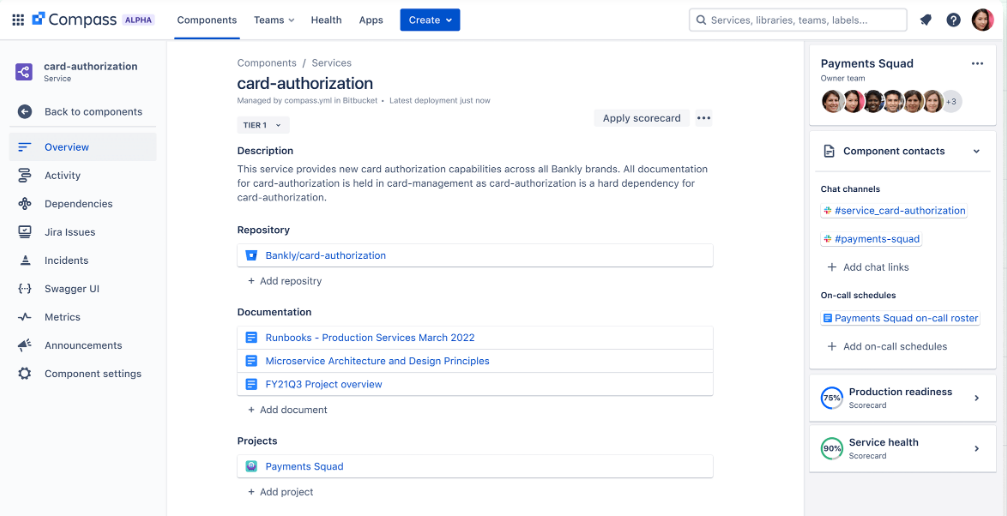Open the more options menu beside Apply scorecard
The height and width of the screenshot is (516, 1007).
click(704, 118)
